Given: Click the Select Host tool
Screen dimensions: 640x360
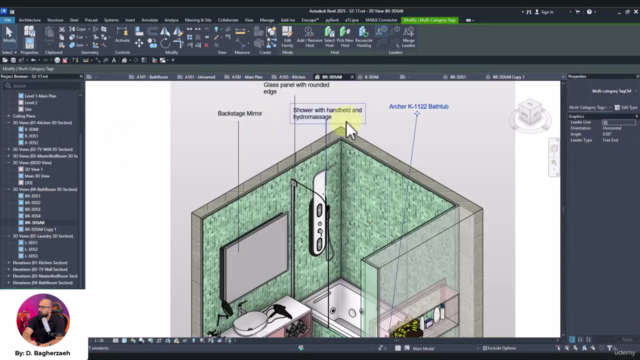Looking at the screenshot, I should (329, 37).
